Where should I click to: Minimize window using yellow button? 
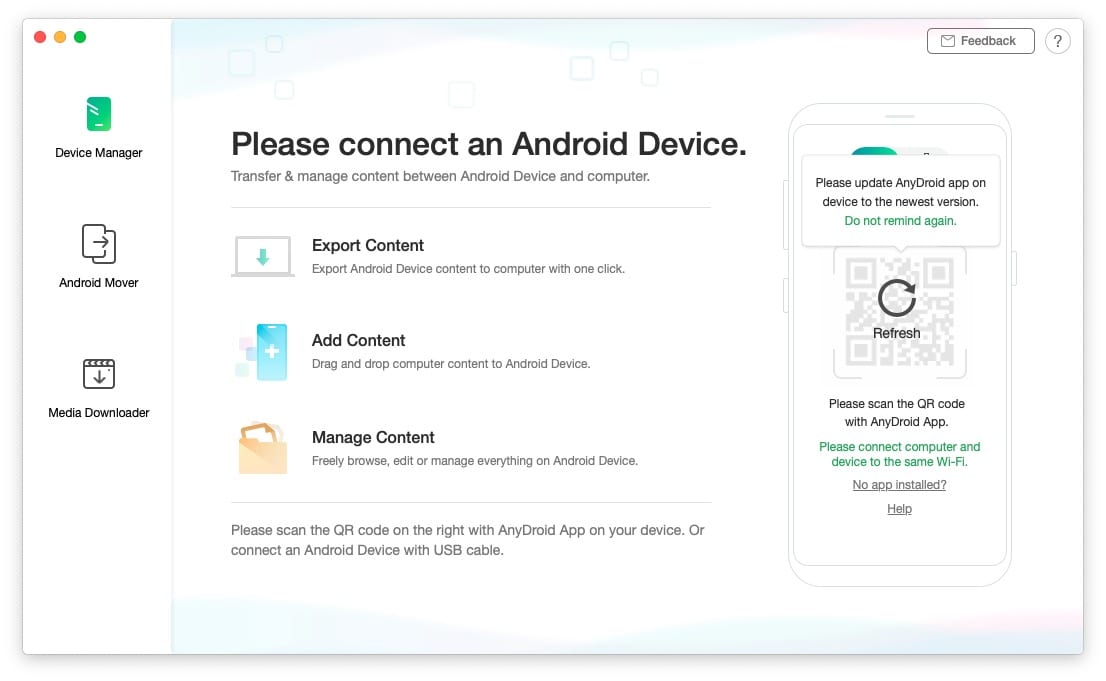point(60,37)
